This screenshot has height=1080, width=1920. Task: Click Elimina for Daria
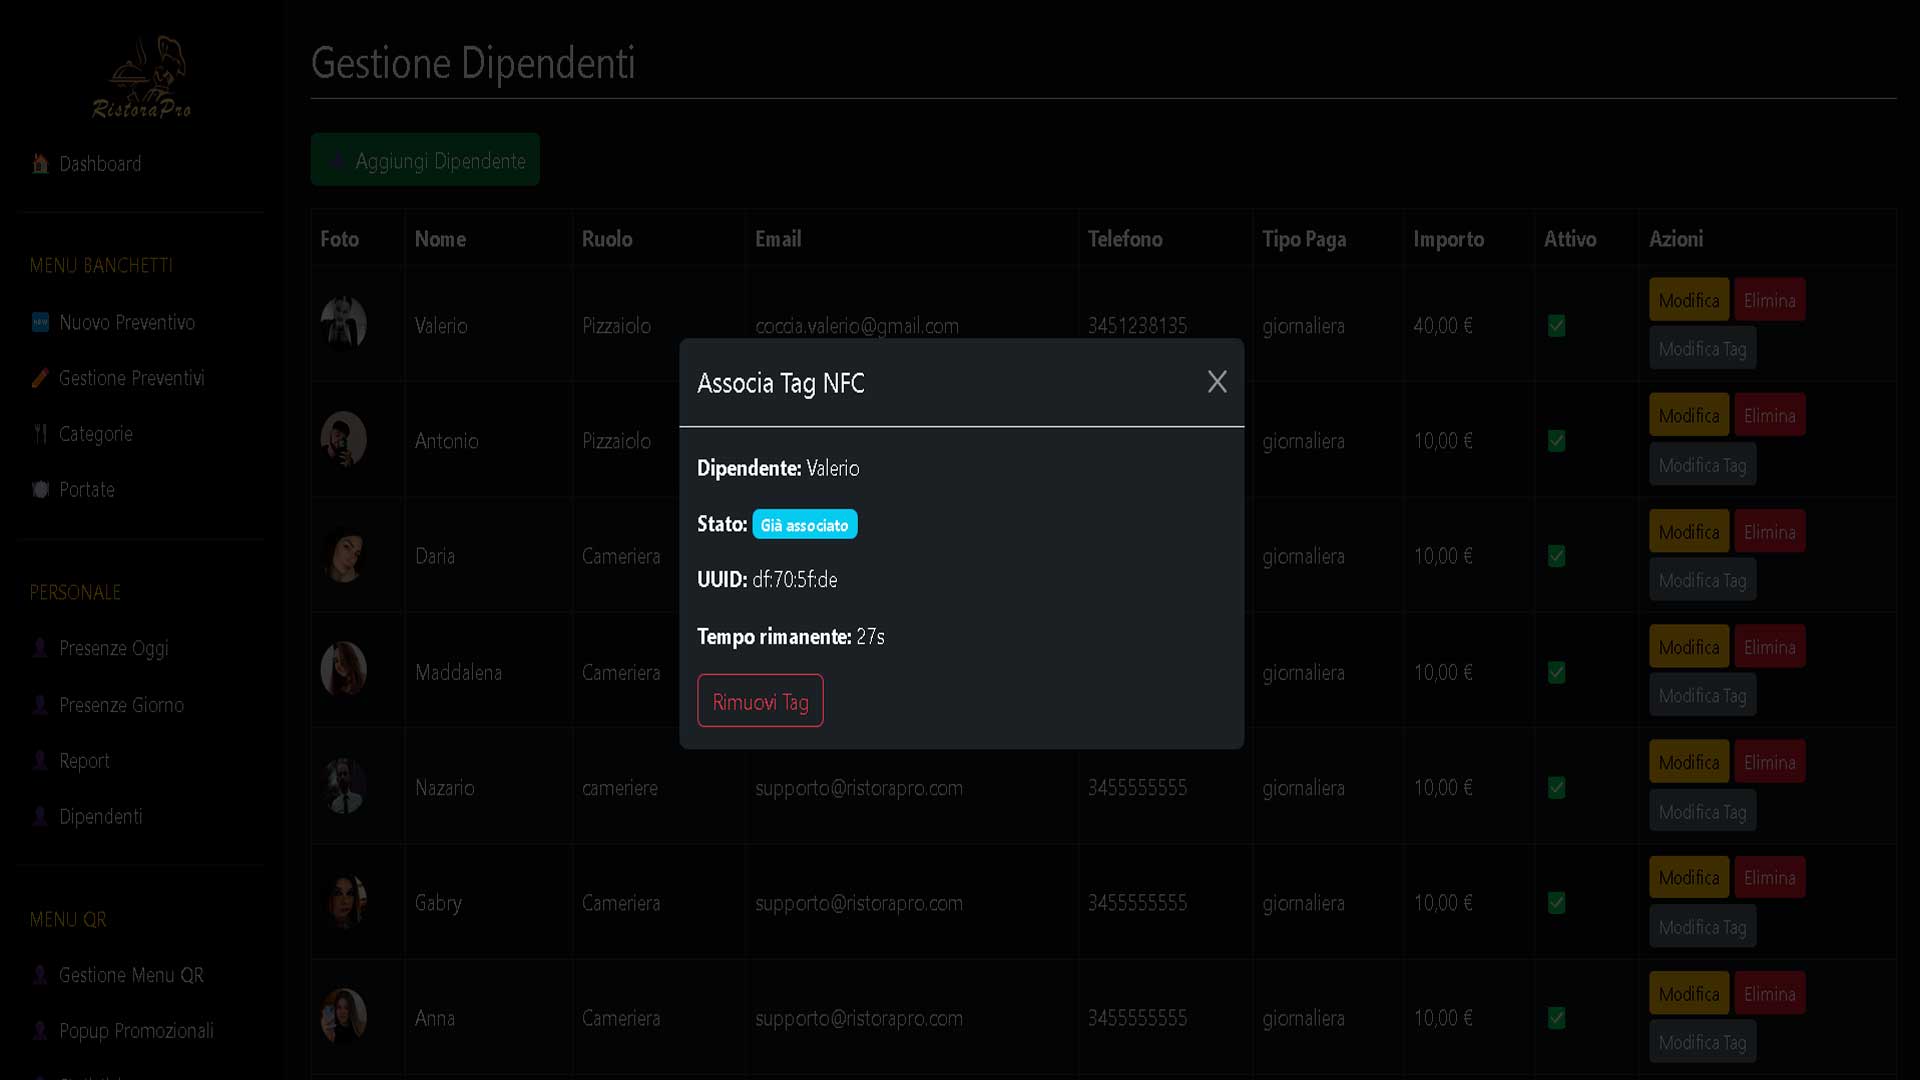click(1769, 532)
